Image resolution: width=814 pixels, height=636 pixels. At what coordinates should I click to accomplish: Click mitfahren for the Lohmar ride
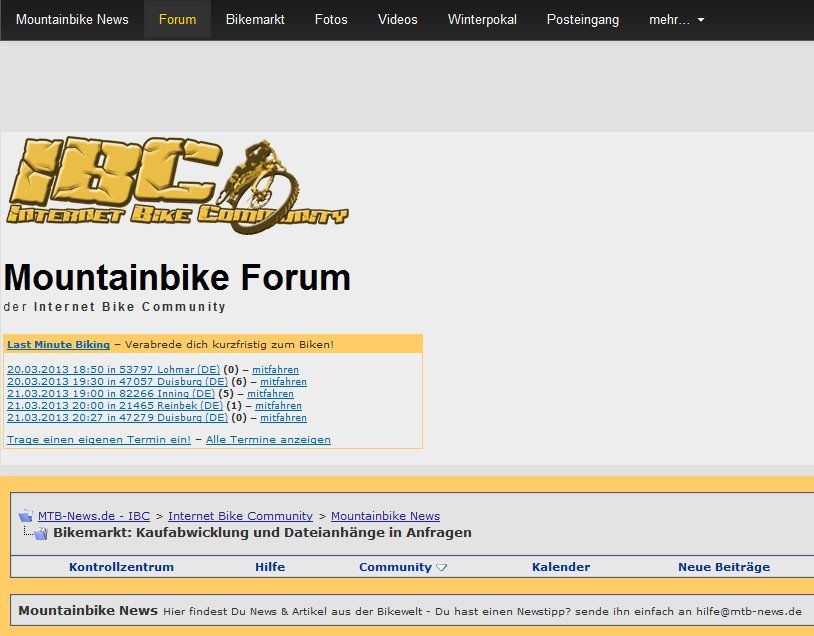click(x=276, y=370)
